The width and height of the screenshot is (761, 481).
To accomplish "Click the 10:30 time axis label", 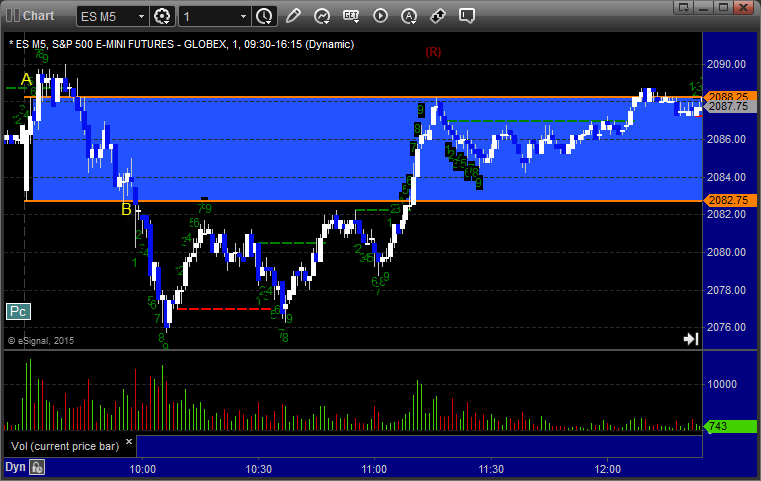I will coord(258,469).
